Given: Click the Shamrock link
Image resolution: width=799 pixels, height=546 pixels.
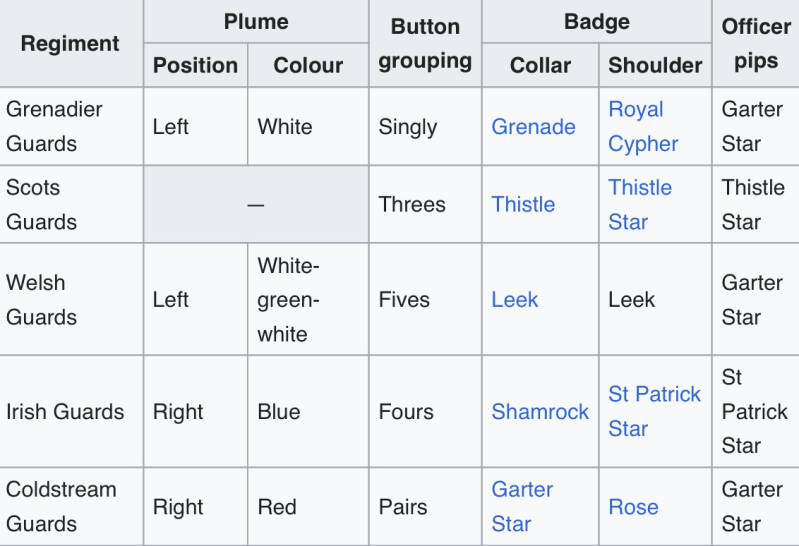Looking at the screenshot, I should tap(540, 411).
